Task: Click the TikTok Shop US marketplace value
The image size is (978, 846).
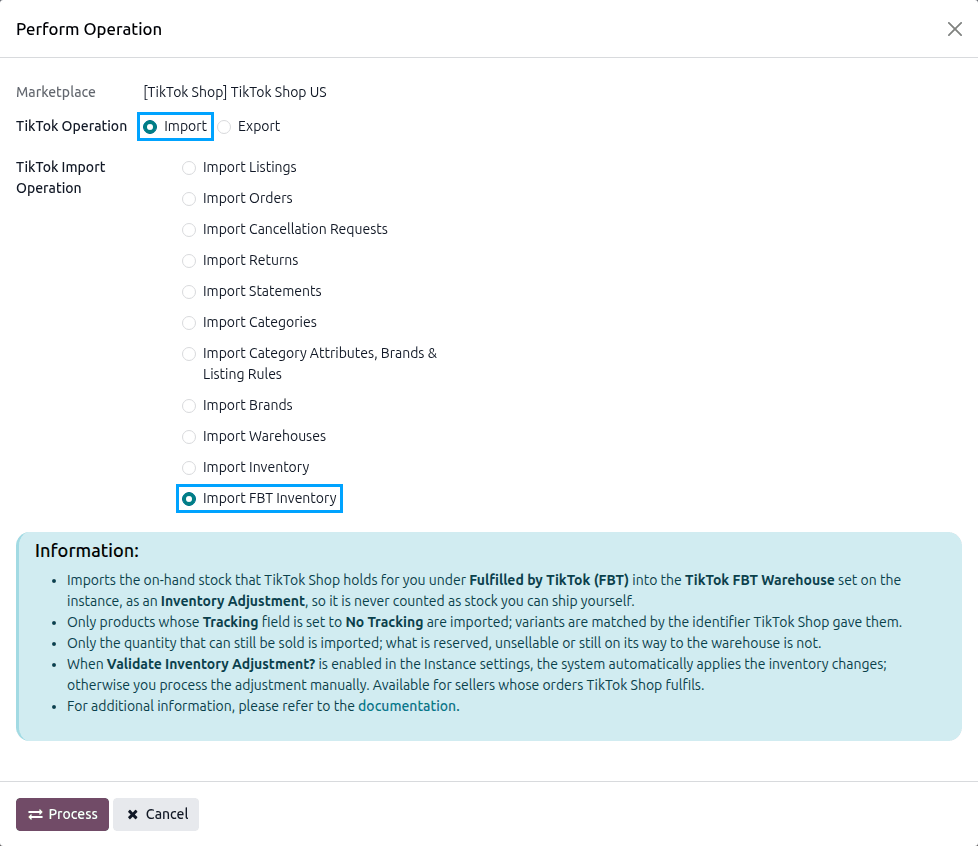Action: (x=235, y=92)
